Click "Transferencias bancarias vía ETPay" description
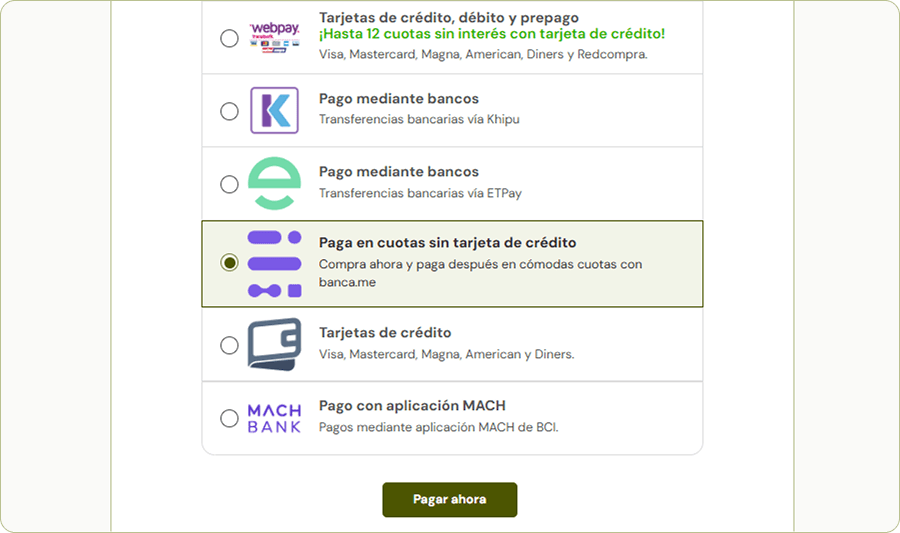The image size is (900, 533). coord(420,193)
